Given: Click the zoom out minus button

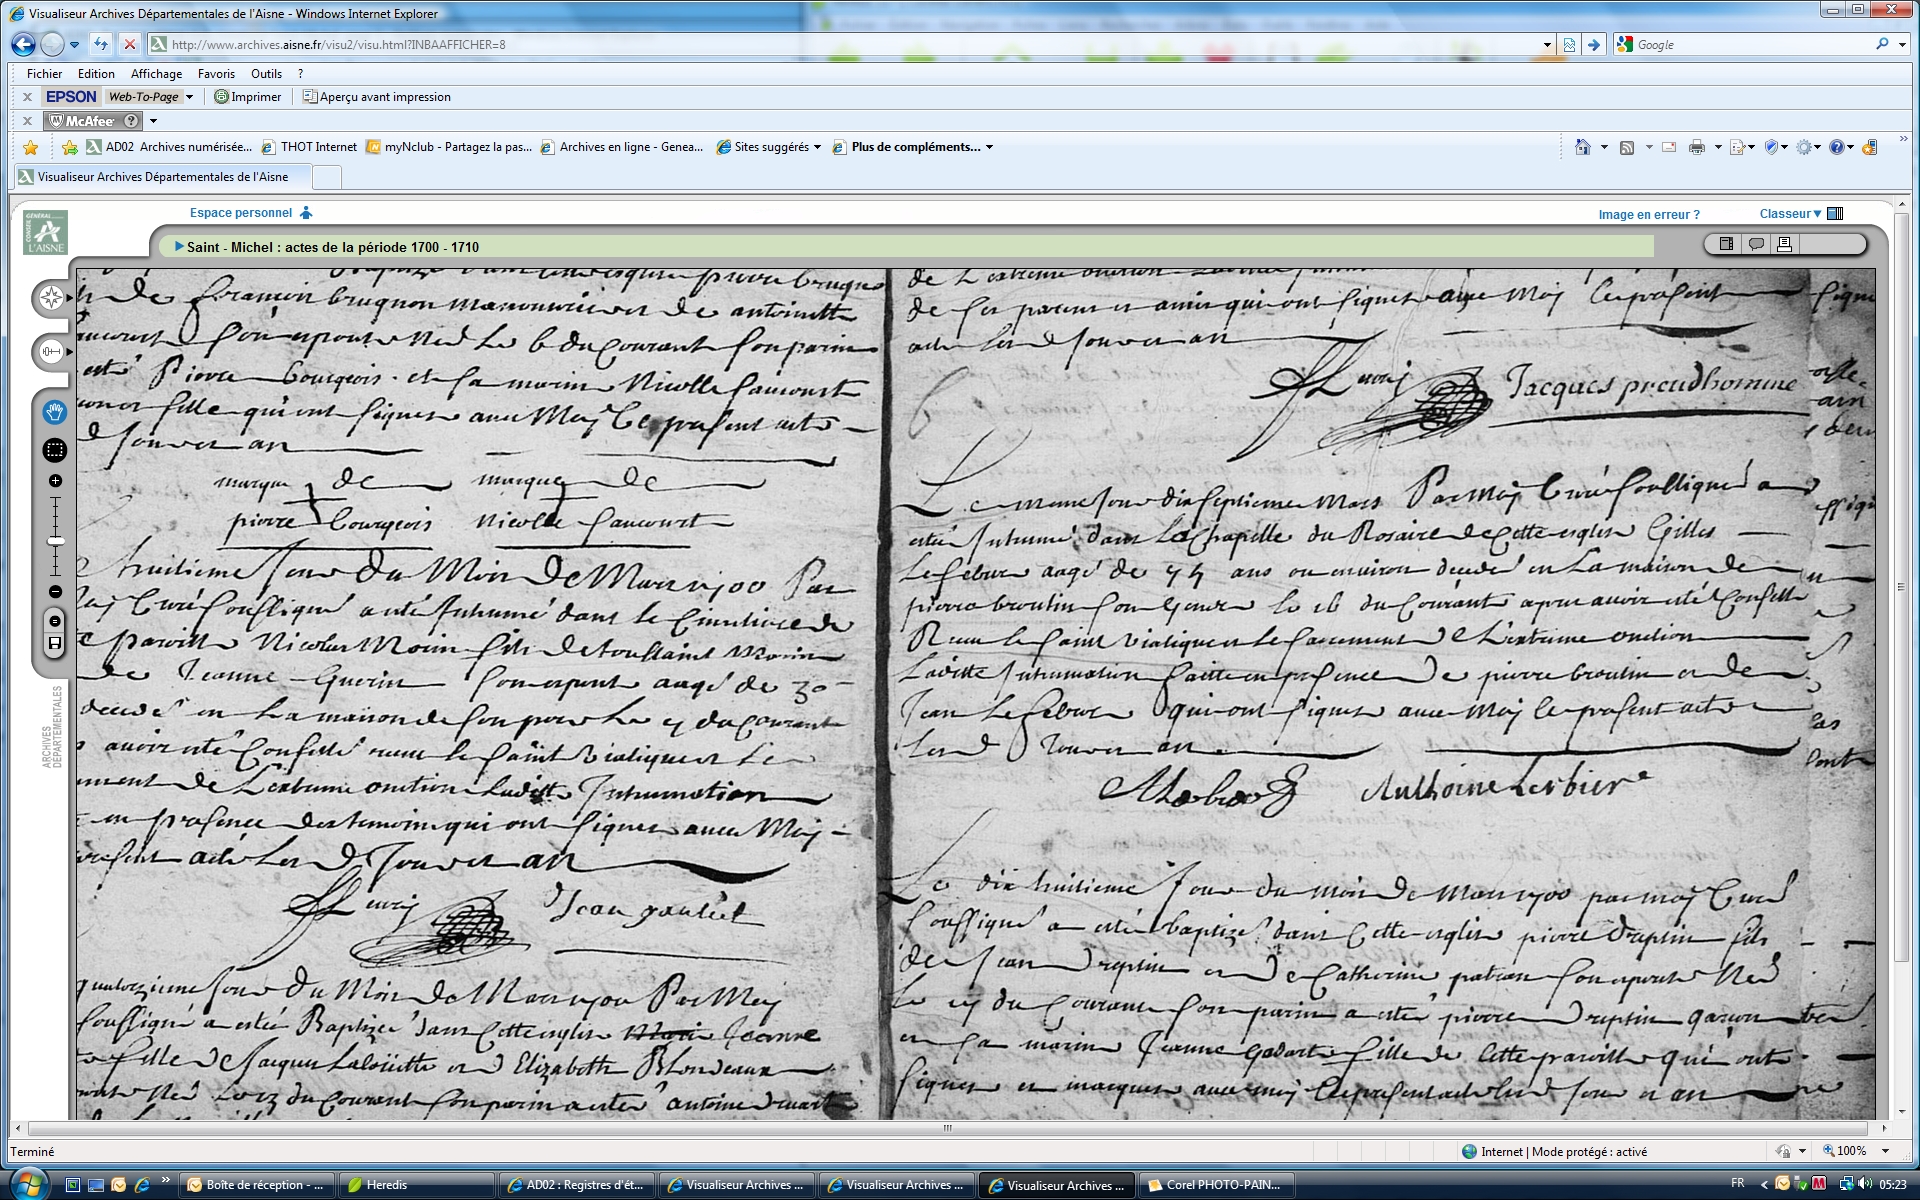Looking at the screenshot, I should coord(55,592).
